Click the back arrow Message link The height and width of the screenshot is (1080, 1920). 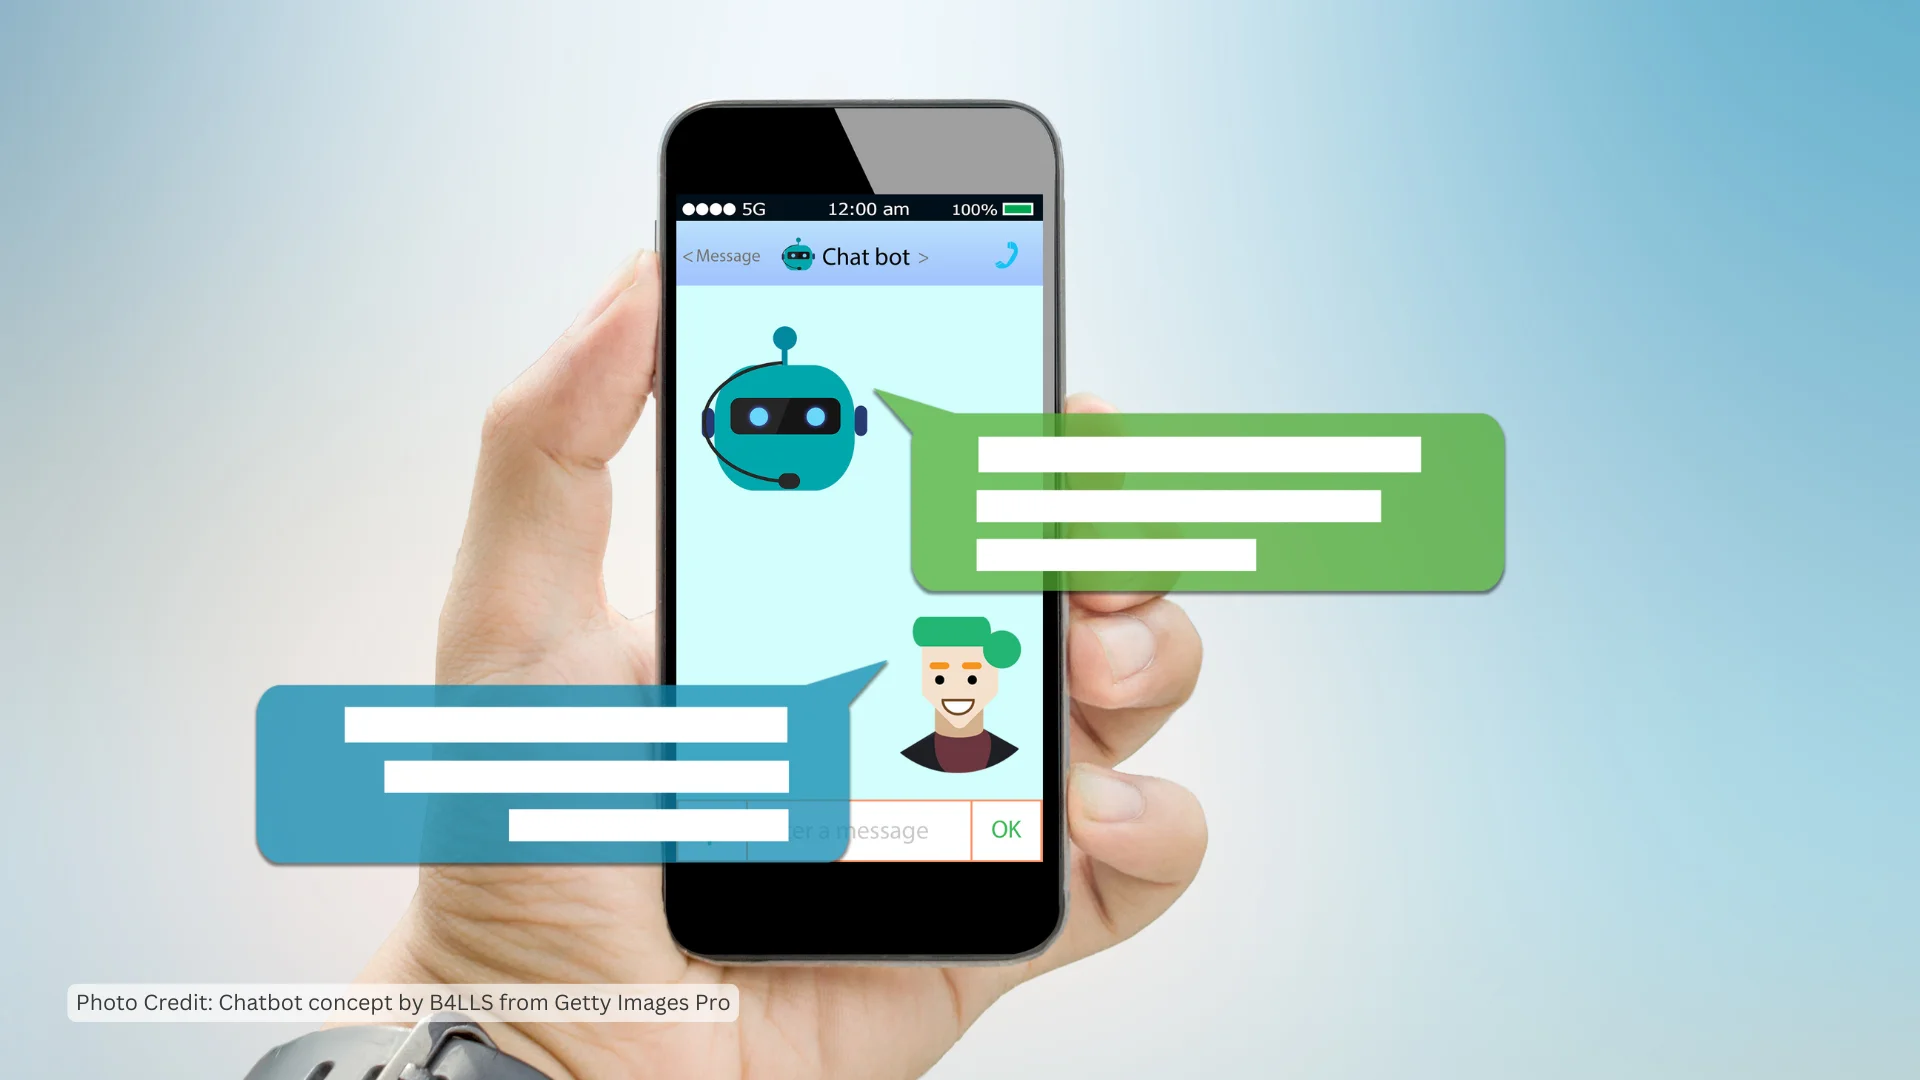(x=719, y=256)
